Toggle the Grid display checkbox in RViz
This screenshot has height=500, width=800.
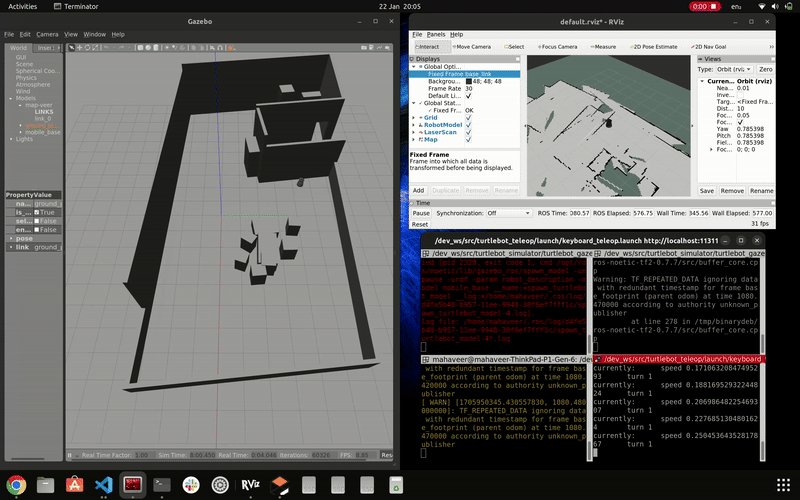[x=468, y=117]
